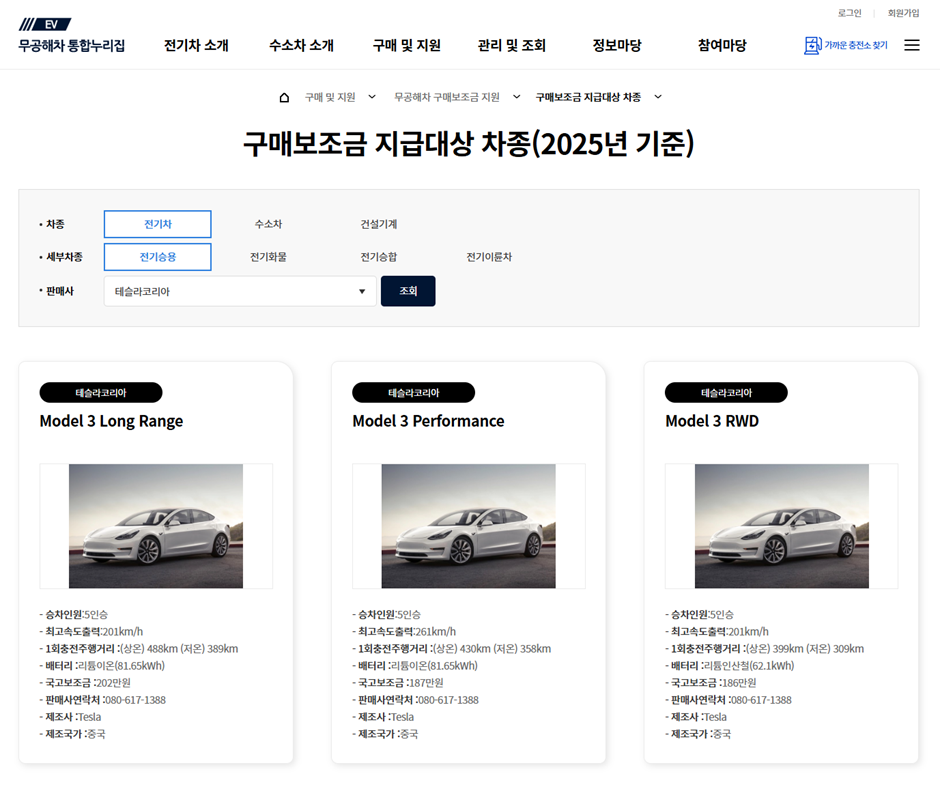Click Long Range card 배터리 리튬이온(81.65kWh) text
940x787 pixels.
(x=103, y=666)
